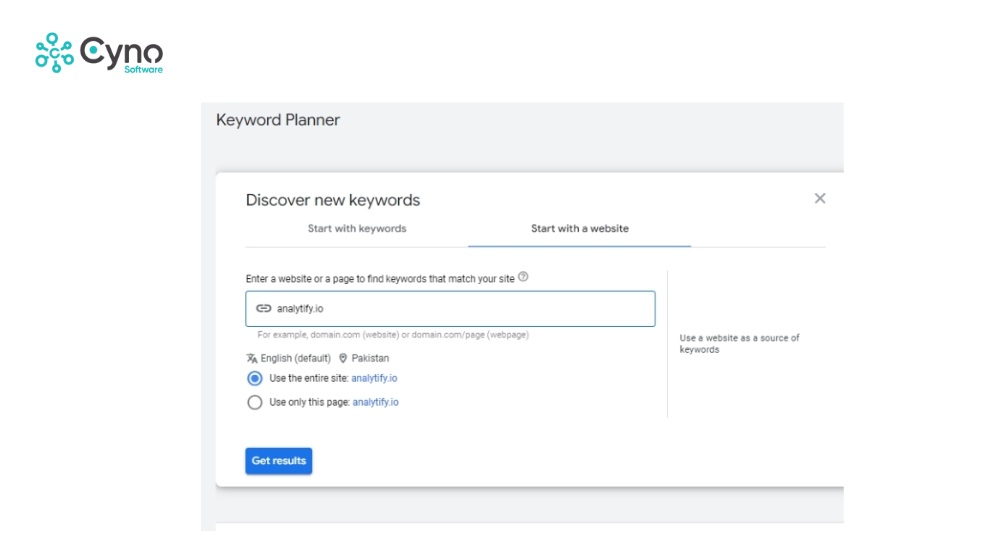Select the 'Use the entire site' radio button
1000x550 pixels.
[255, 379]
